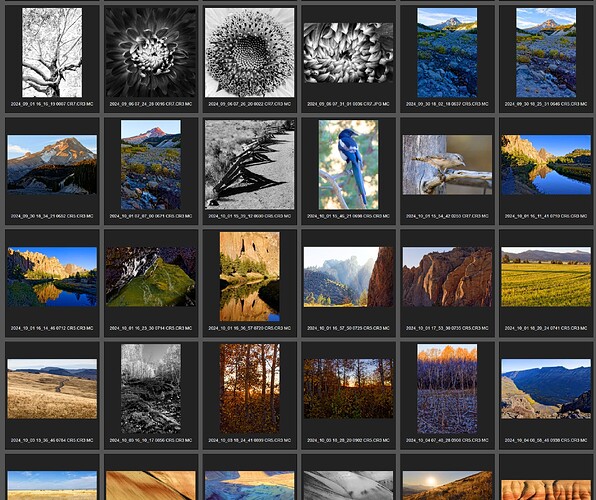Choose the orange-topped aspens frosty meadow photo

pos(447,389)
